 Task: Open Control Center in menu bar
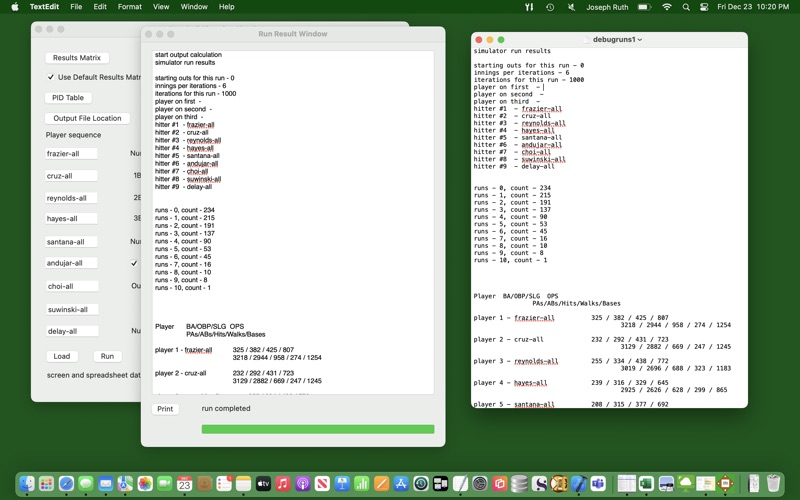(704, 7)
